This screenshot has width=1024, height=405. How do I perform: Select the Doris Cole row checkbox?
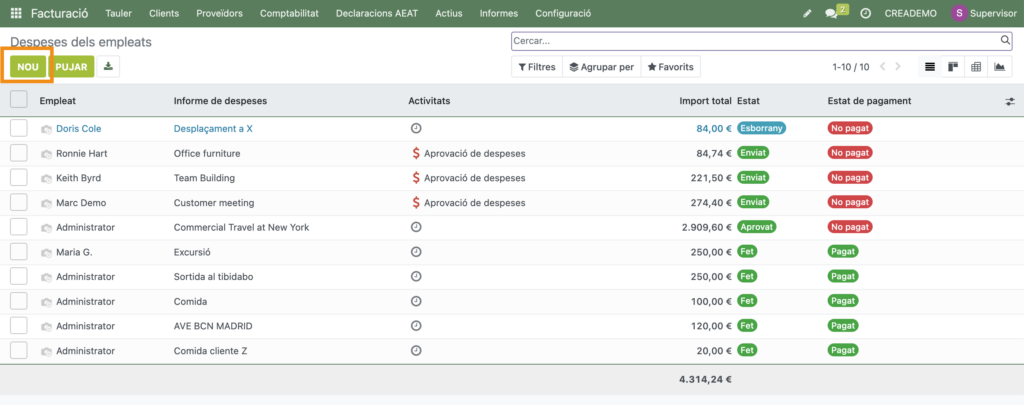coord(19,128)
